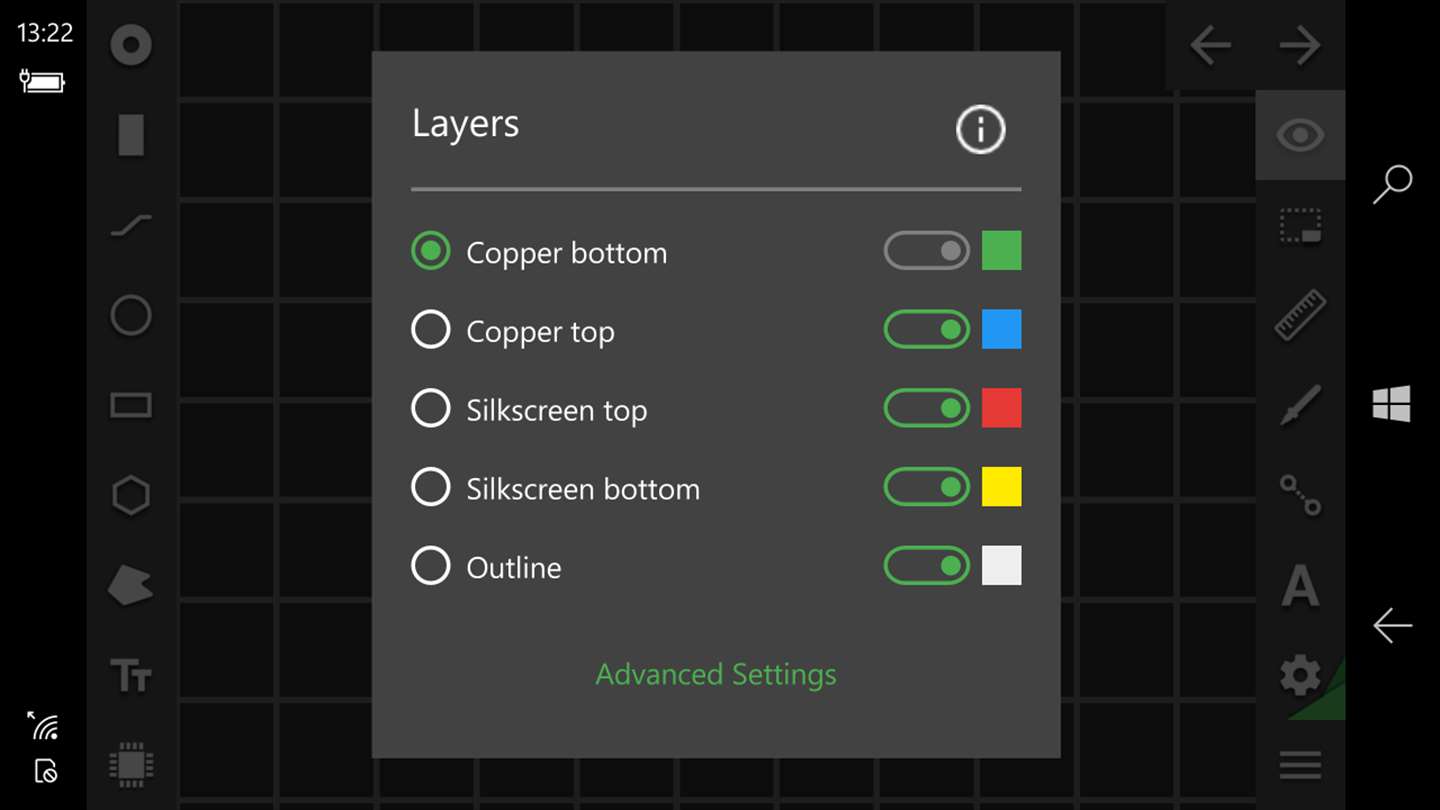This screenshot has width=1440, height=810.
Task: Select the Silkscreen top radio button
Action: coord(431,408)
